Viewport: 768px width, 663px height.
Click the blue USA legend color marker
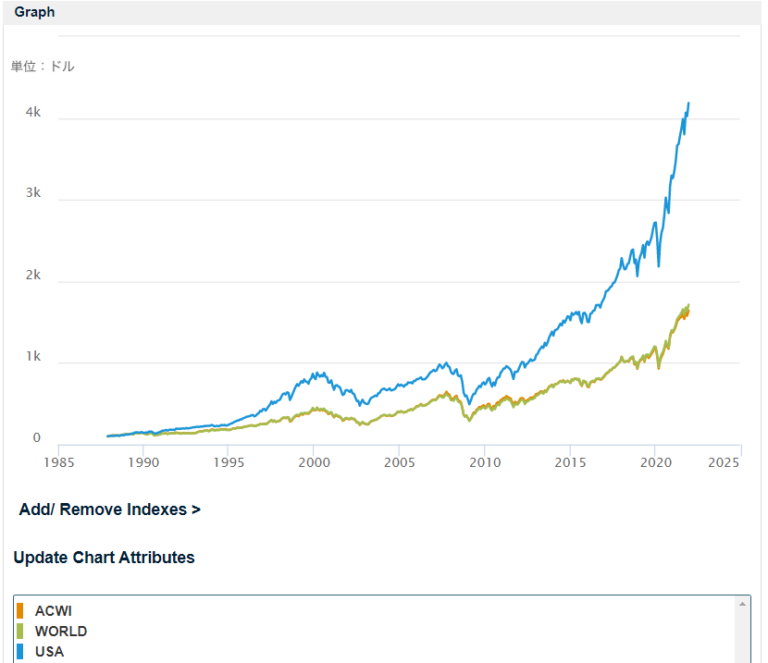(x=20, y=651)
